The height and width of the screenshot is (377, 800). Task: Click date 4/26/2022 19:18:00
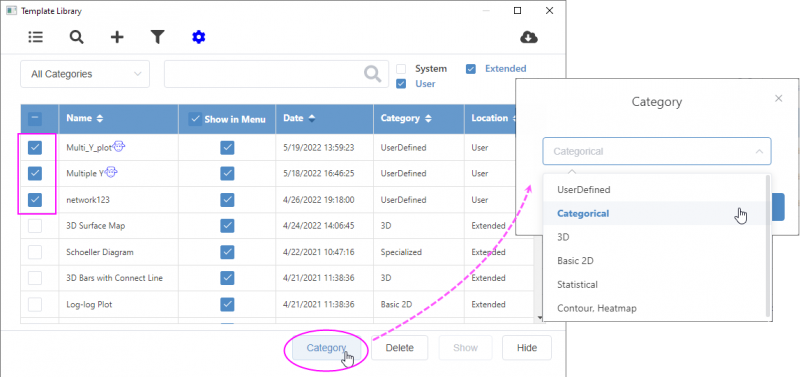(318, 200)
